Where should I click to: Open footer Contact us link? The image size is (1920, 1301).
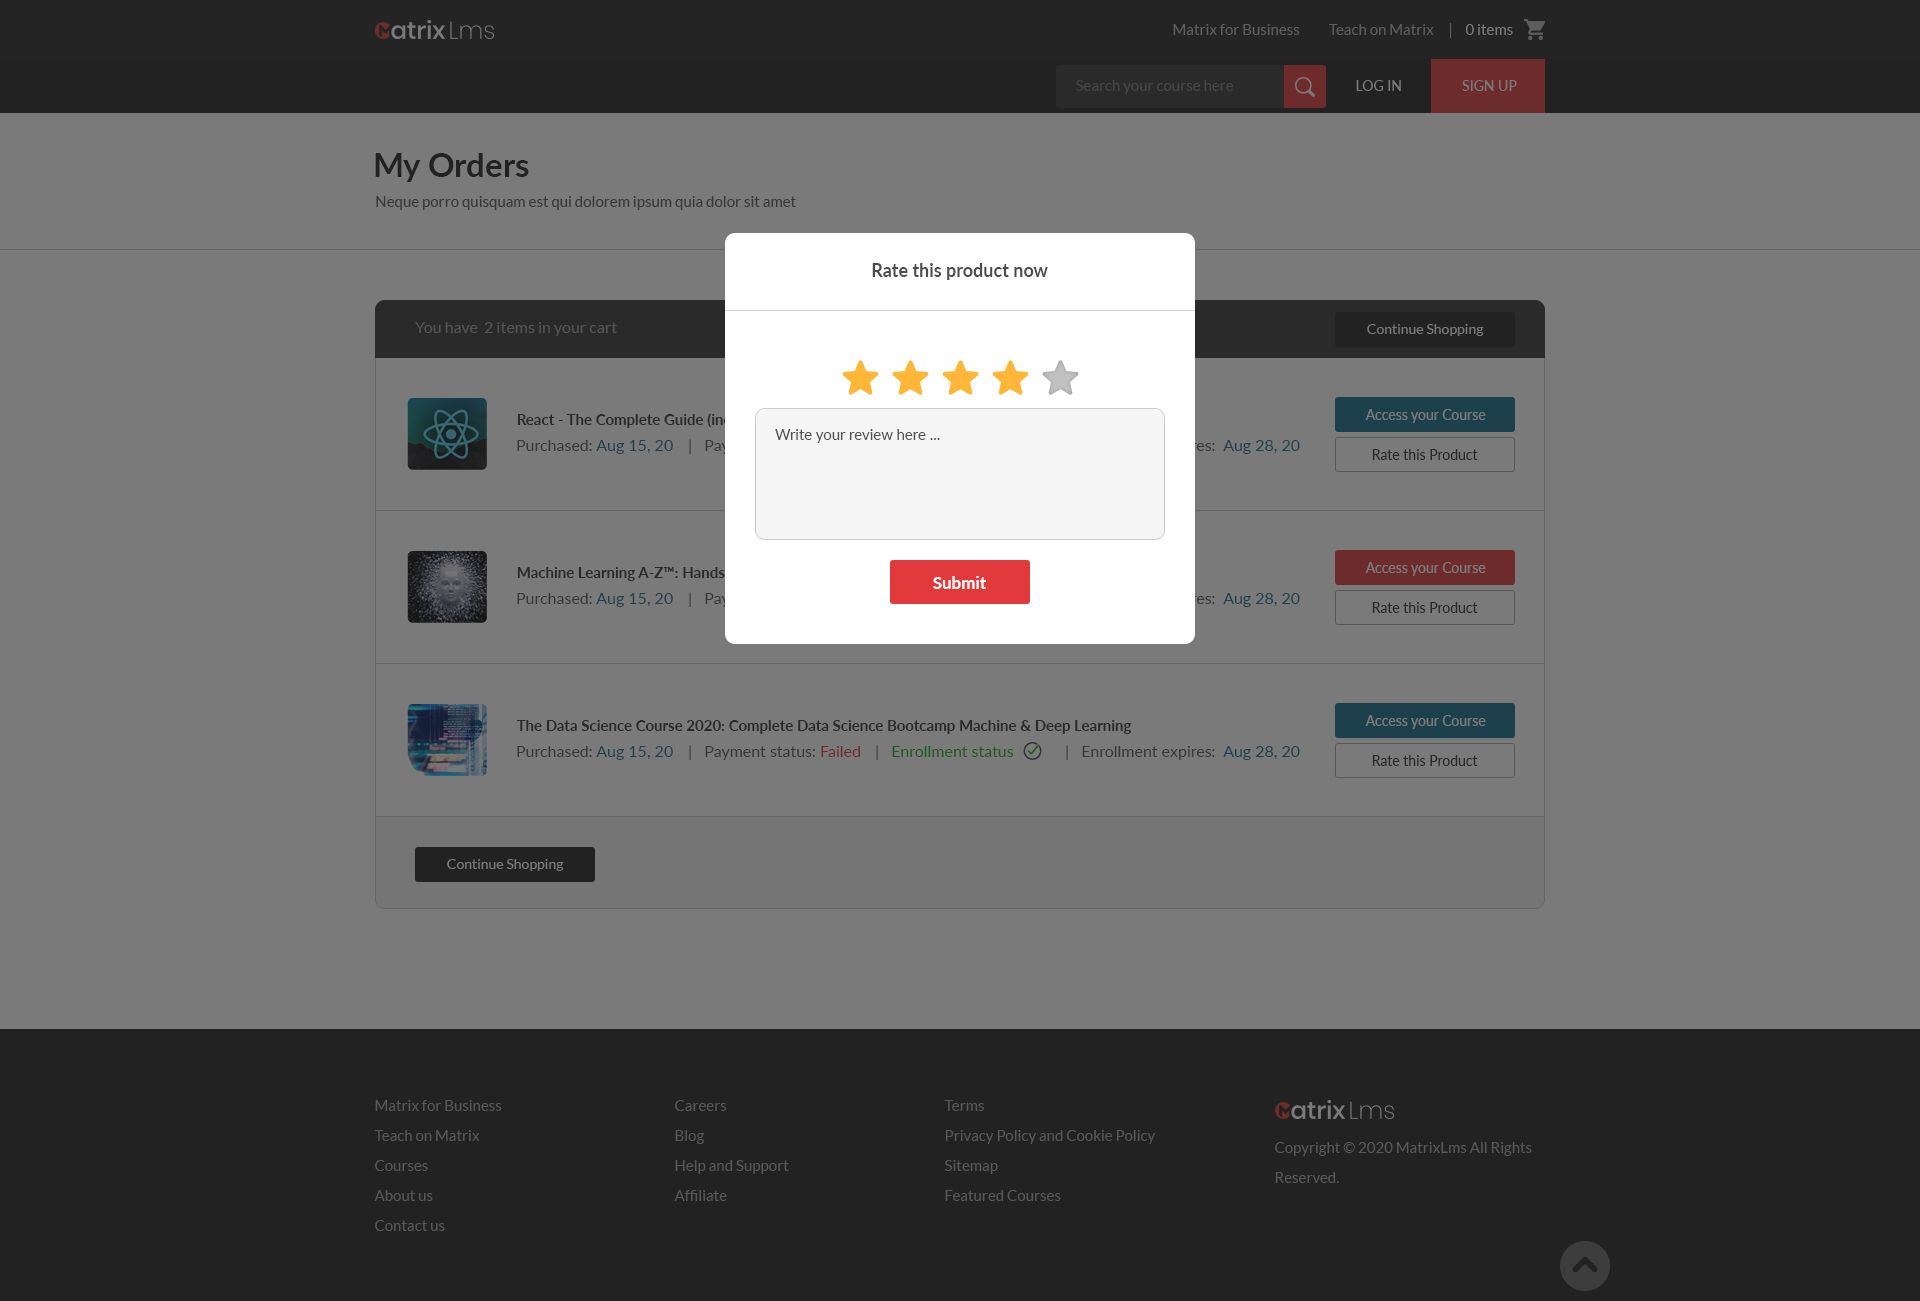point(409,1225)
